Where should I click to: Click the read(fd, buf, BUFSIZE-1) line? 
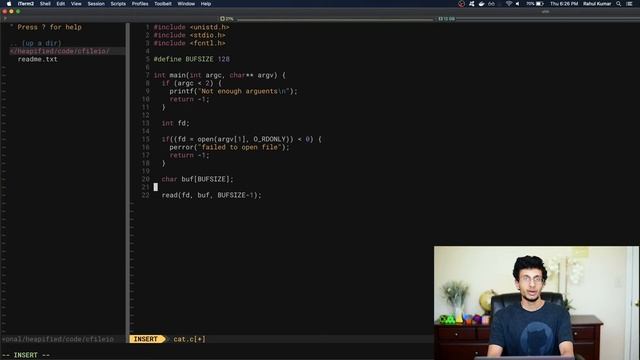click(211, 195)
